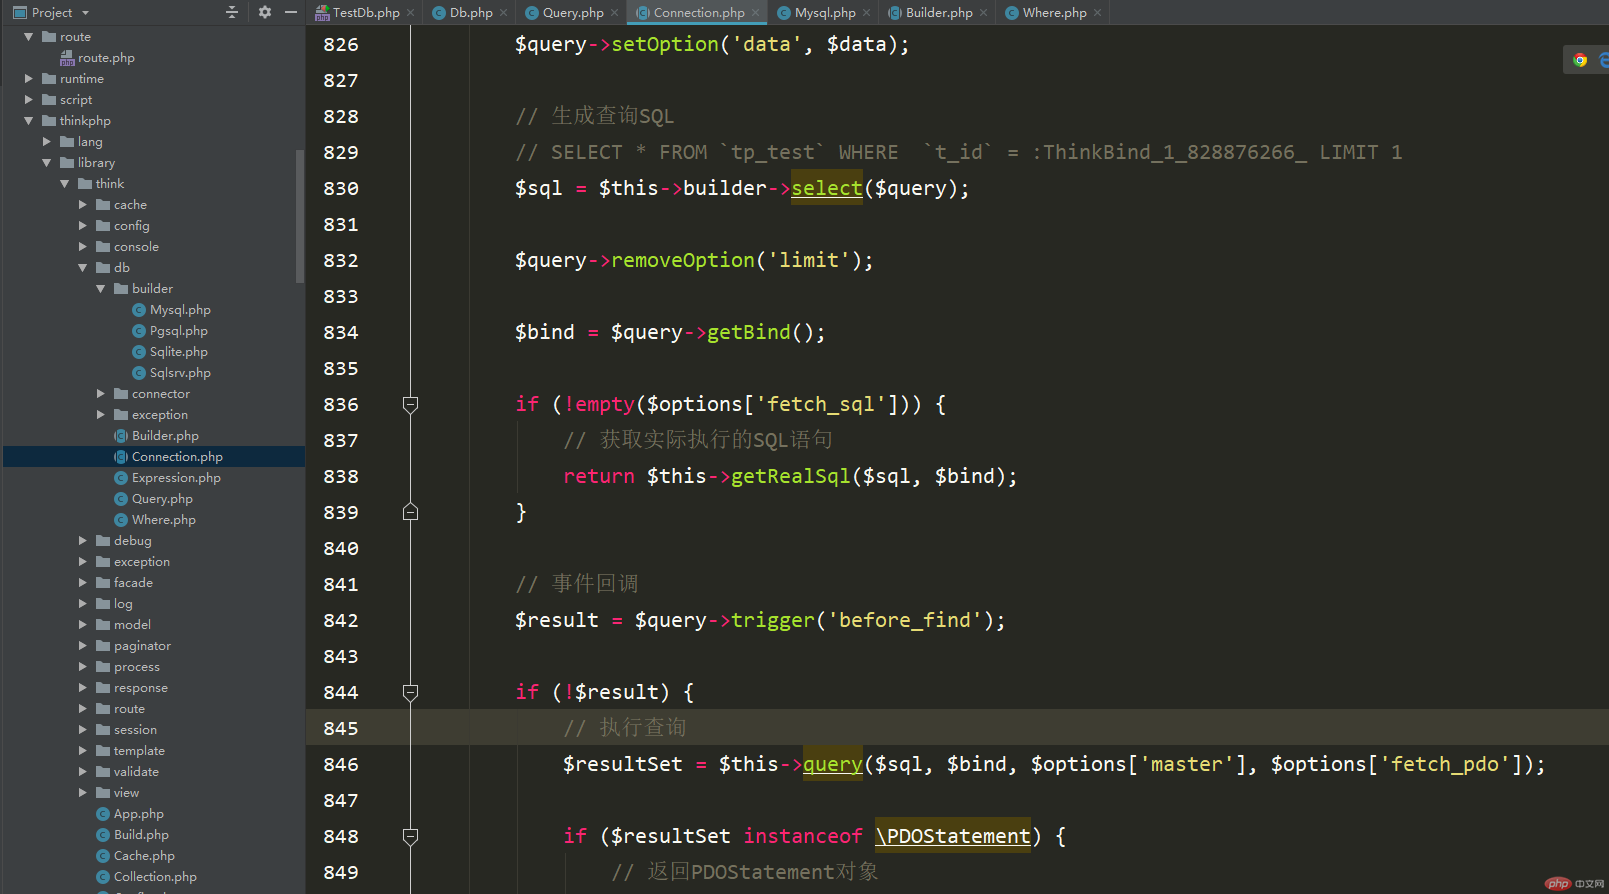Expand the script folder
Image resolution: width=1609 pixels, height=894 pixels.
(28, 100)
